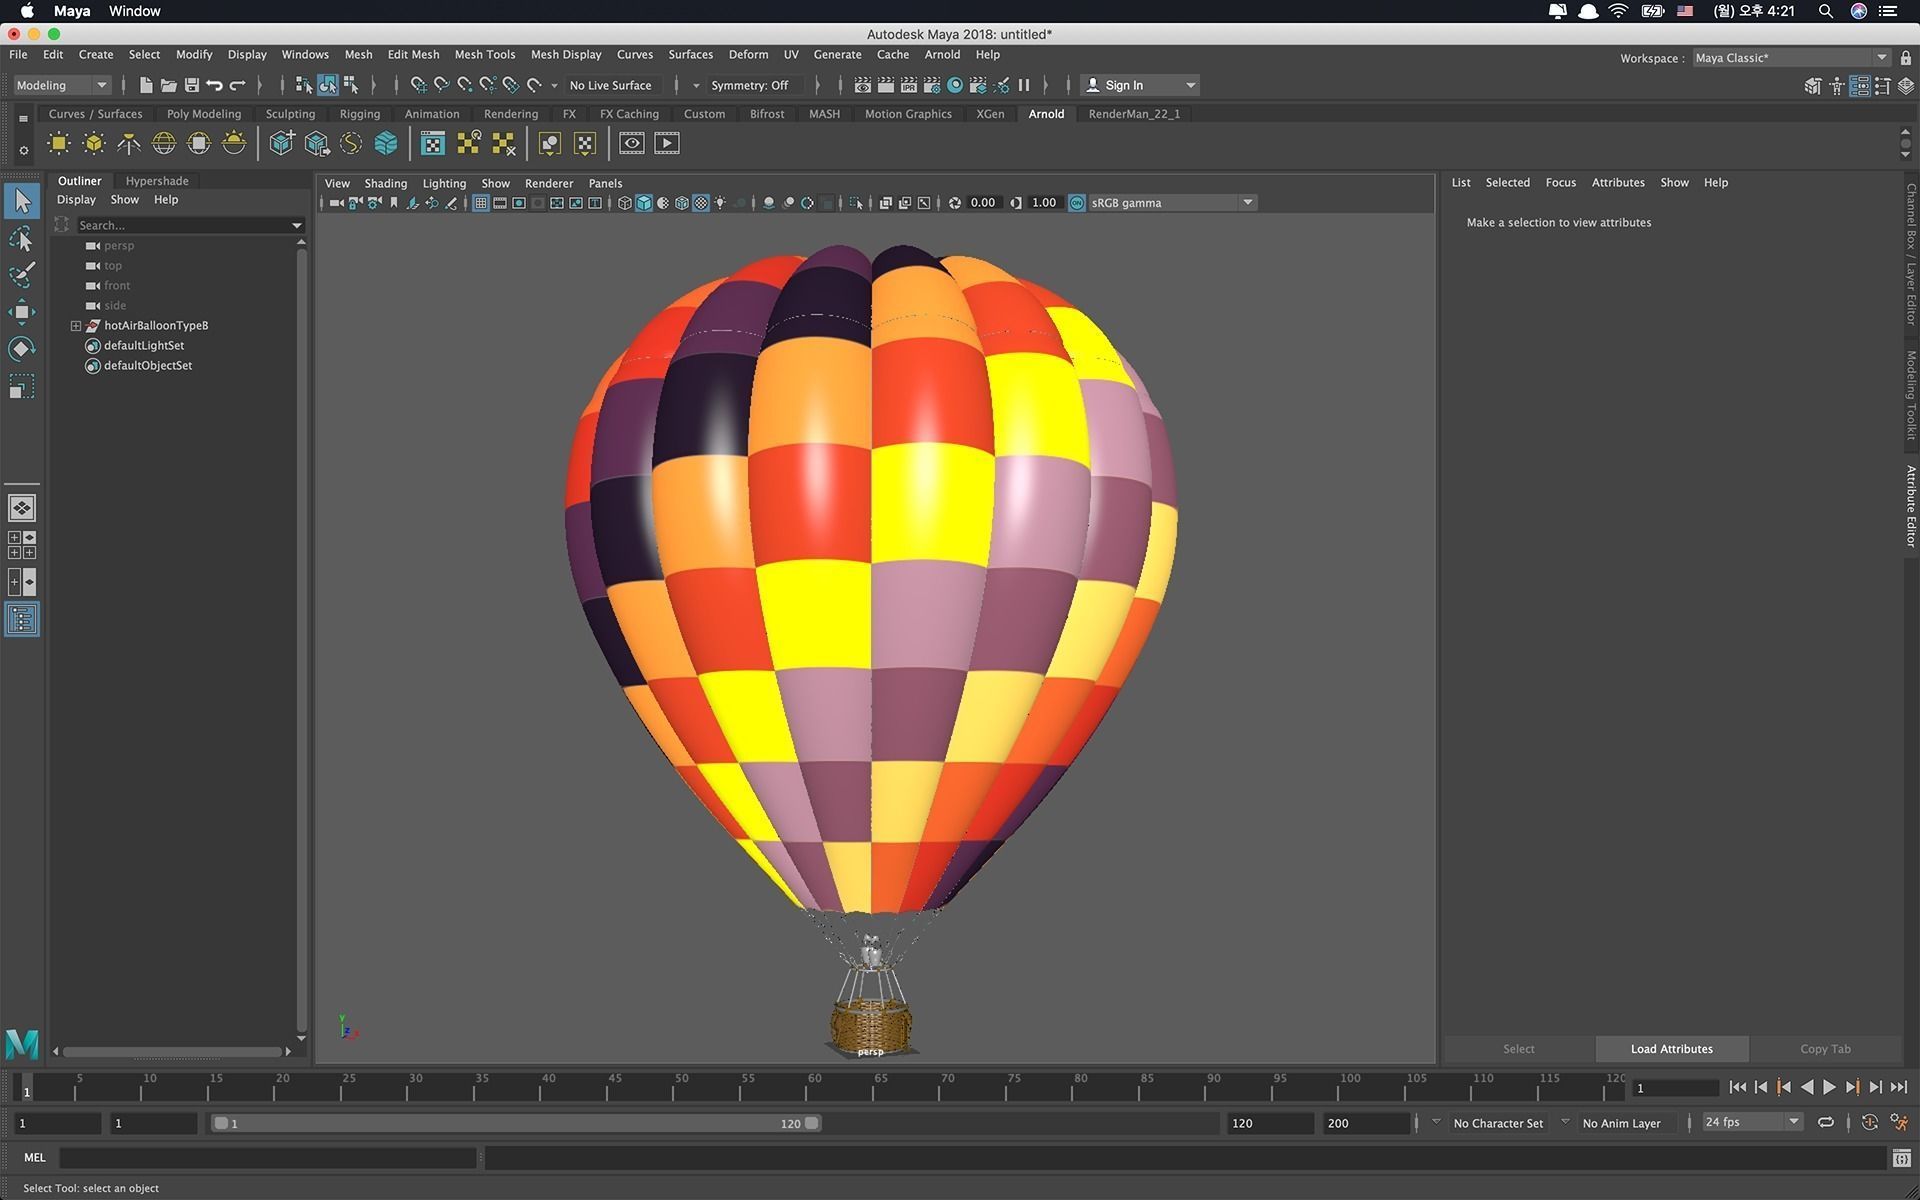
Task: Switch to Poly Modeling shelf tab
Action: [204, 114]
